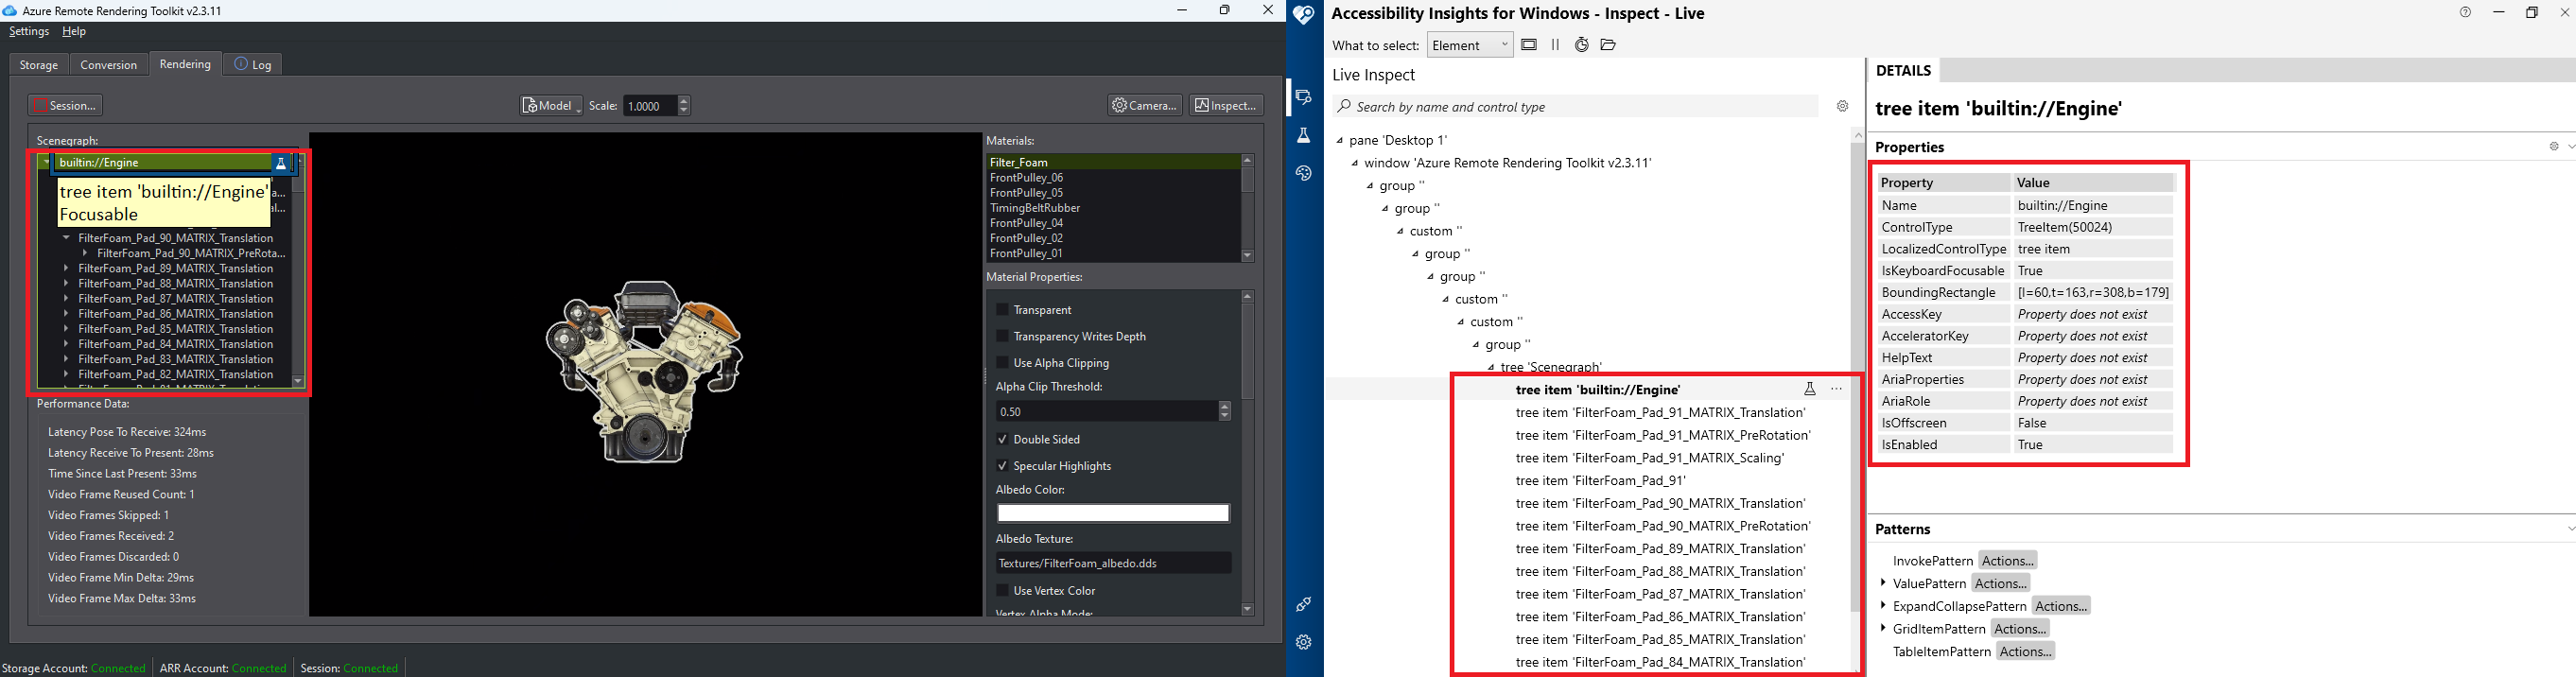
Task: Toggle the Transparent checkbox
Action: 1002,310
